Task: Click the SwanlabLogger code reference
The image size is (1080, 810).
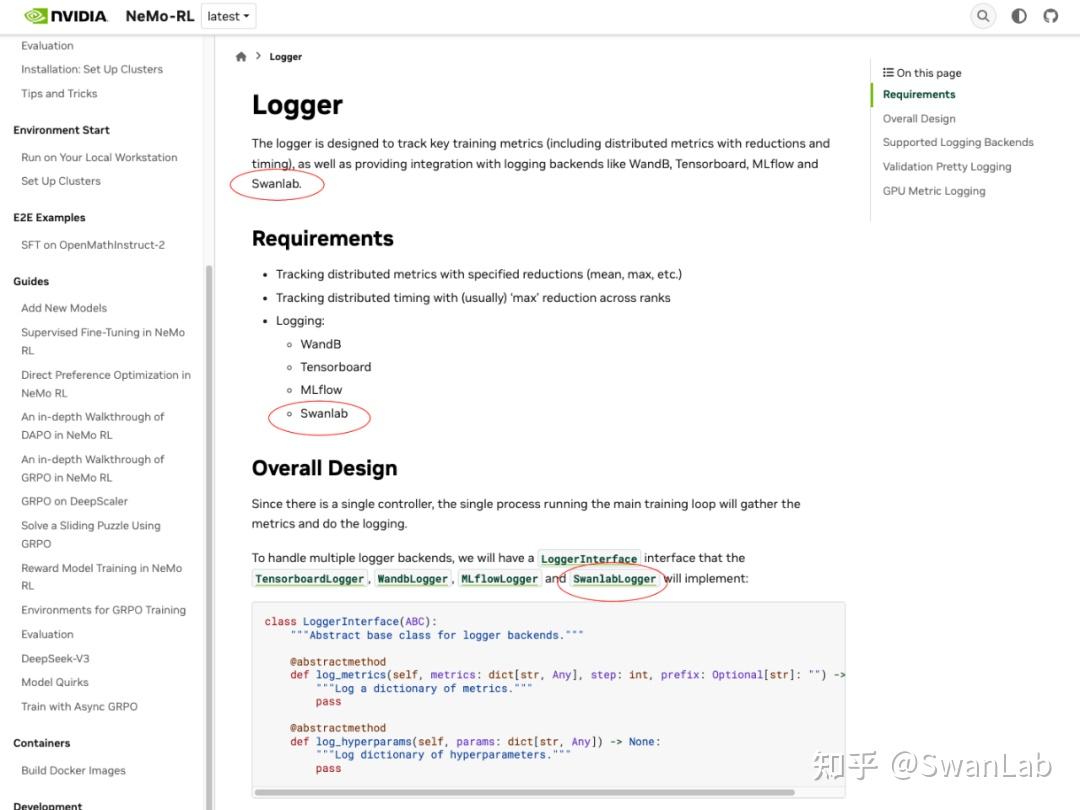Action: (614, 579)
